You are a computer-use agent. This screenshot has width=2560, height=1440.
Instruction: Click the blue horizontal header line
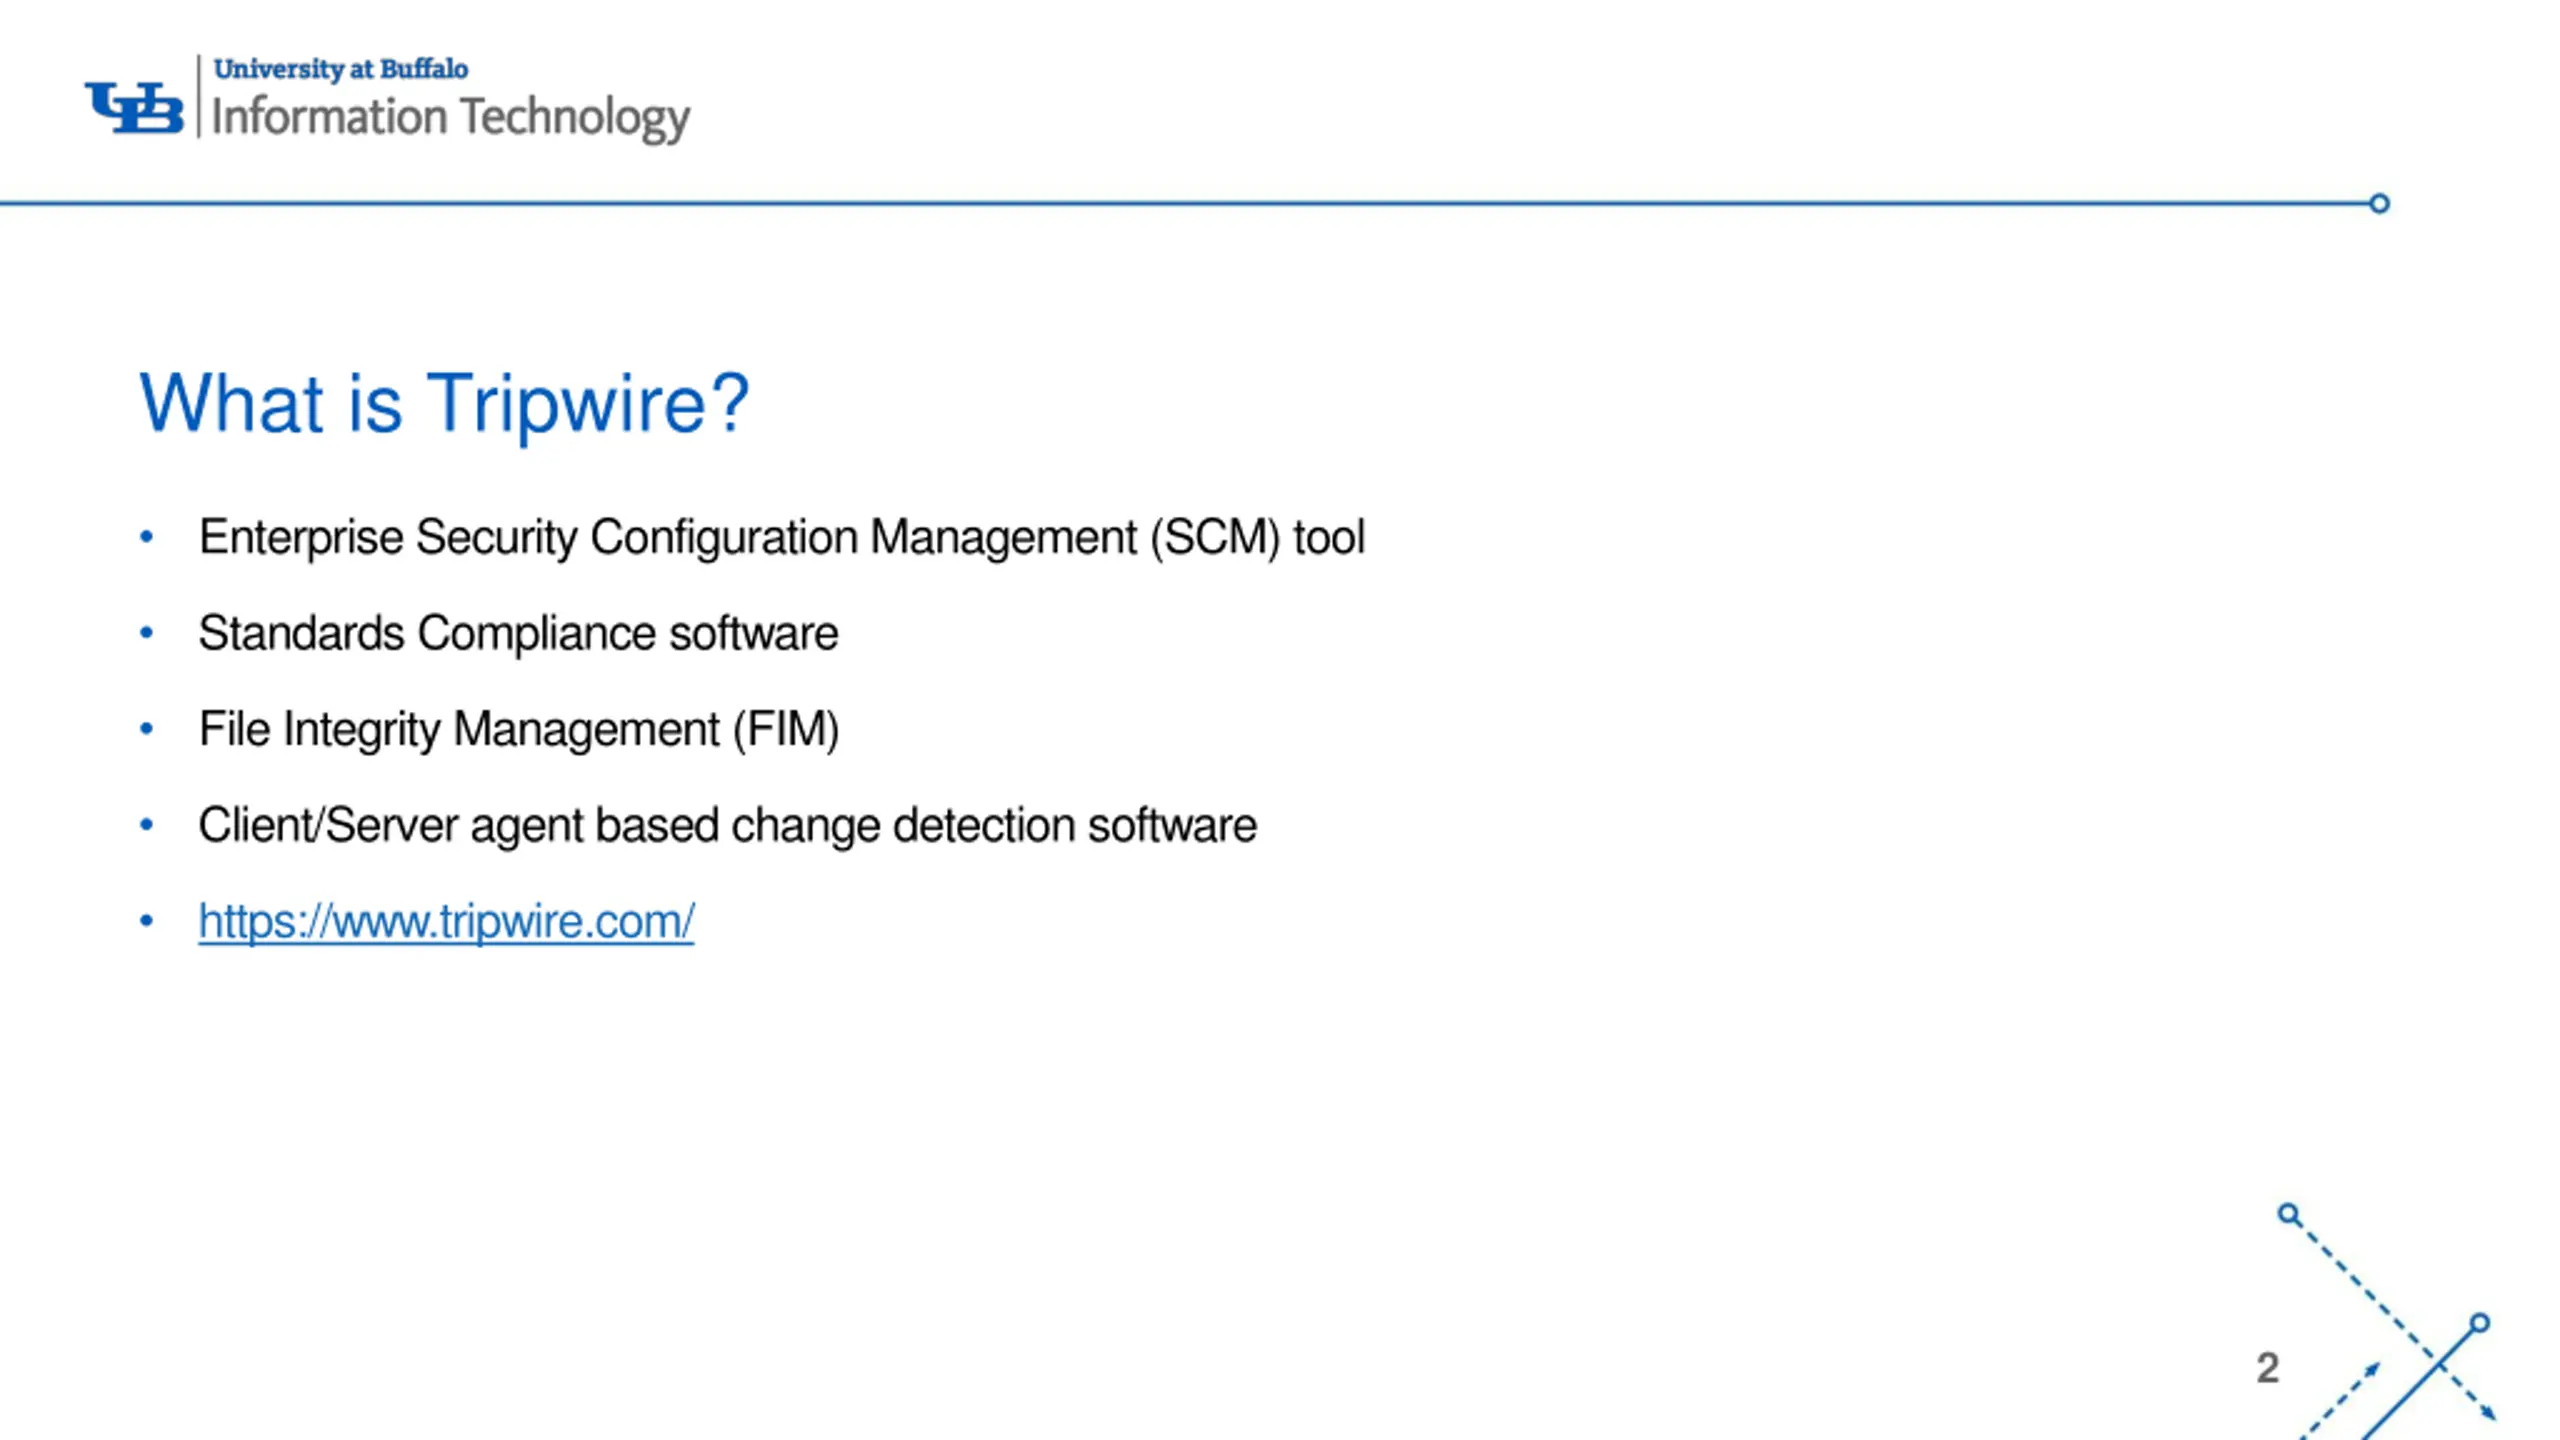tap(1184, 204)
